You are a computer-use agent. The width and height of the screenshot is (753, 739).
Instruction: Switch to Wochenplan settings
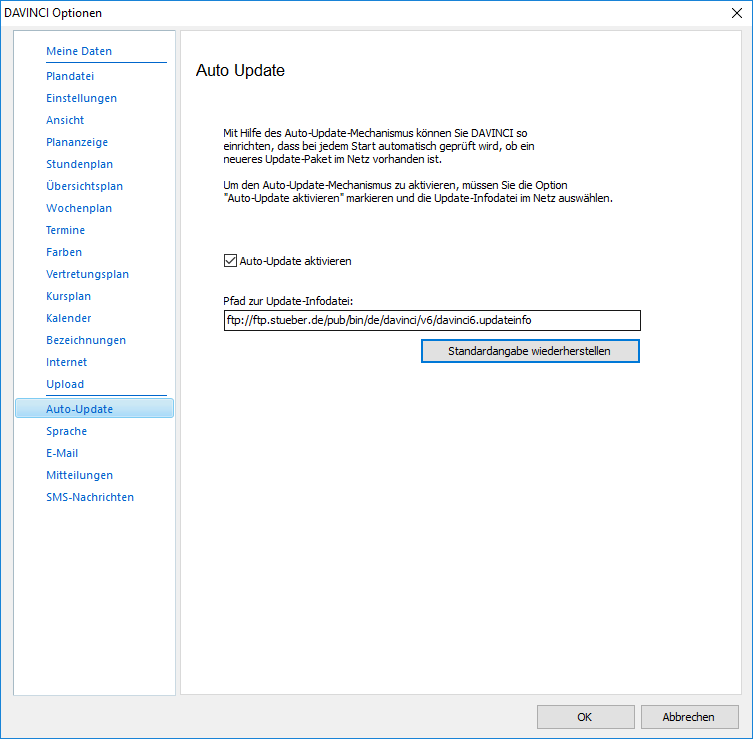coord(79,208)
